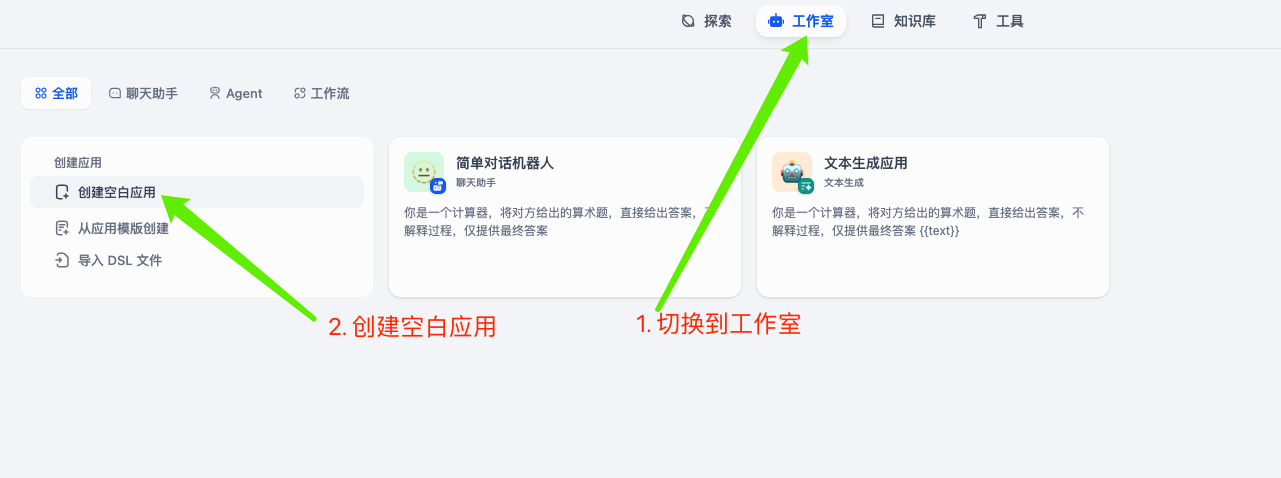
Task: Click 导入 DSL 文件 option
Action: click(120, 260)
